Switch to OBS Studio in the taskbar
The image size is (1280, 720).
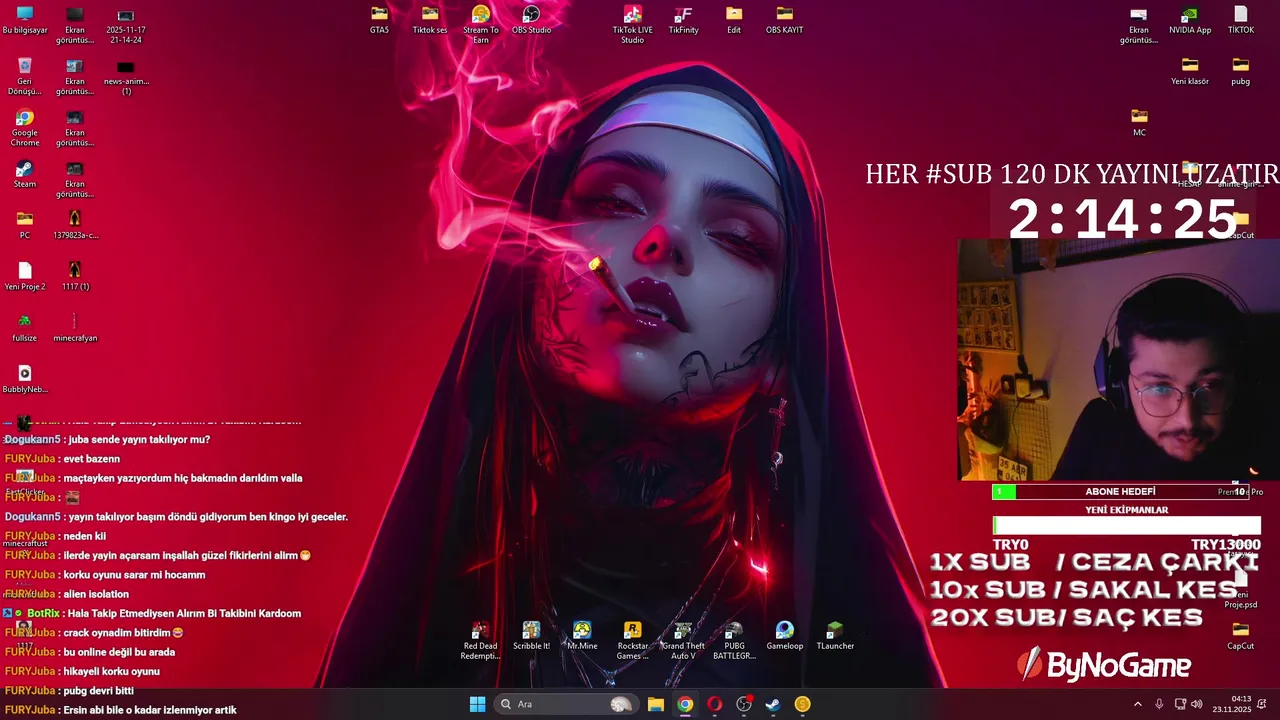click(x=744, y=704)
